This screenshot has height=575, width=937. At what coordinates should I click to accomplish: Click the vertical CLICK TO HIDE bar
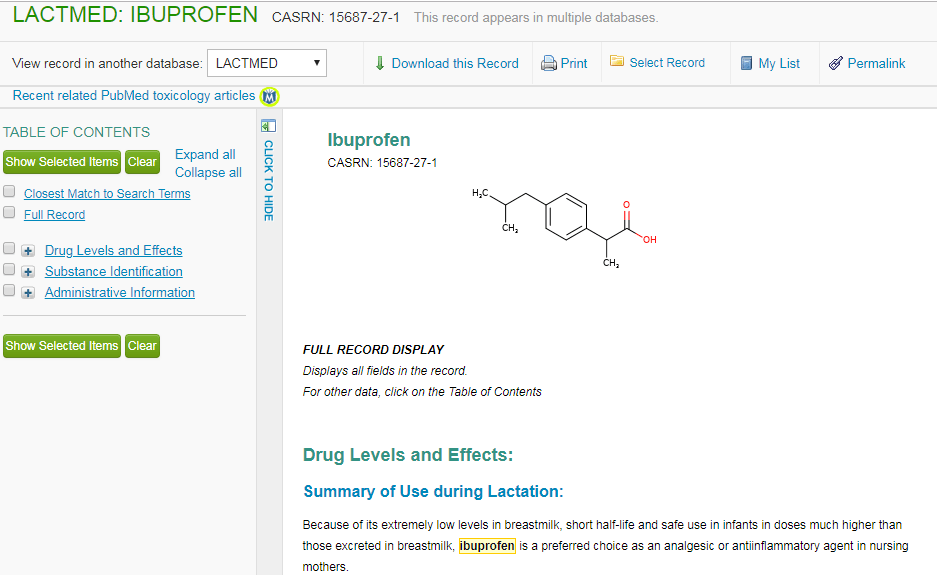point(268,181)
